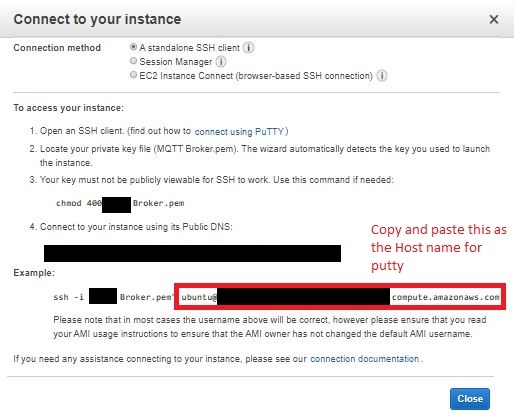This screenshot has height=417, width=514.
Task: Click the 'Connect to your instance' title
Action: click(x=97, y=19)
